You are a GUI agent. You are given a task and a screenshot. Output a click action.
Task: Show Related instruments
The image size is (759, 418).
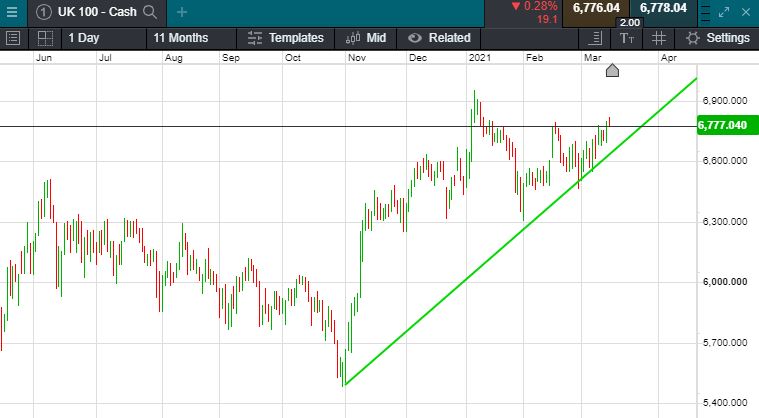(438, 38)
